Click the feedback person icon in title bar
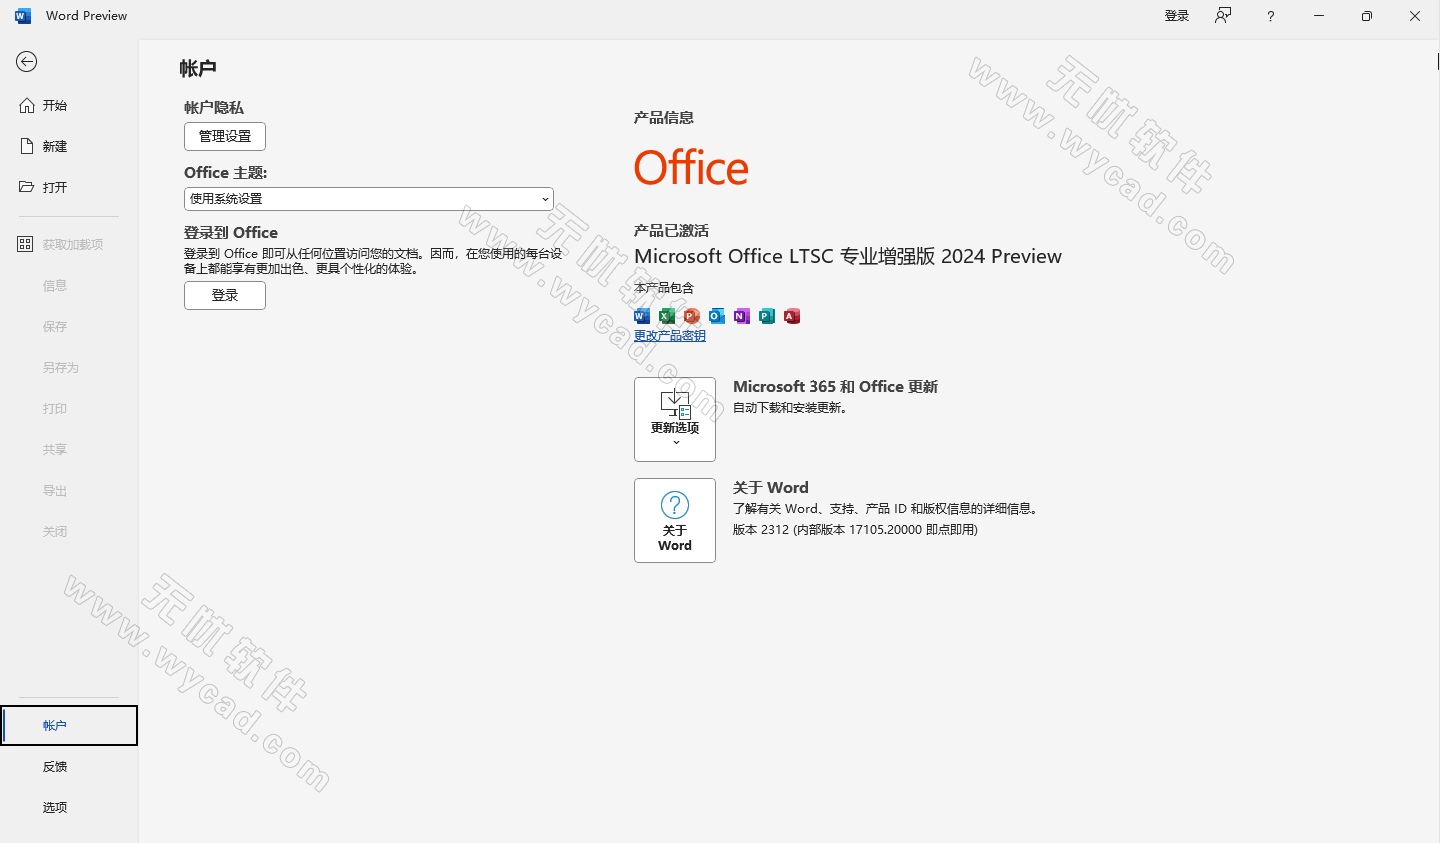 tap(1223, 16)
